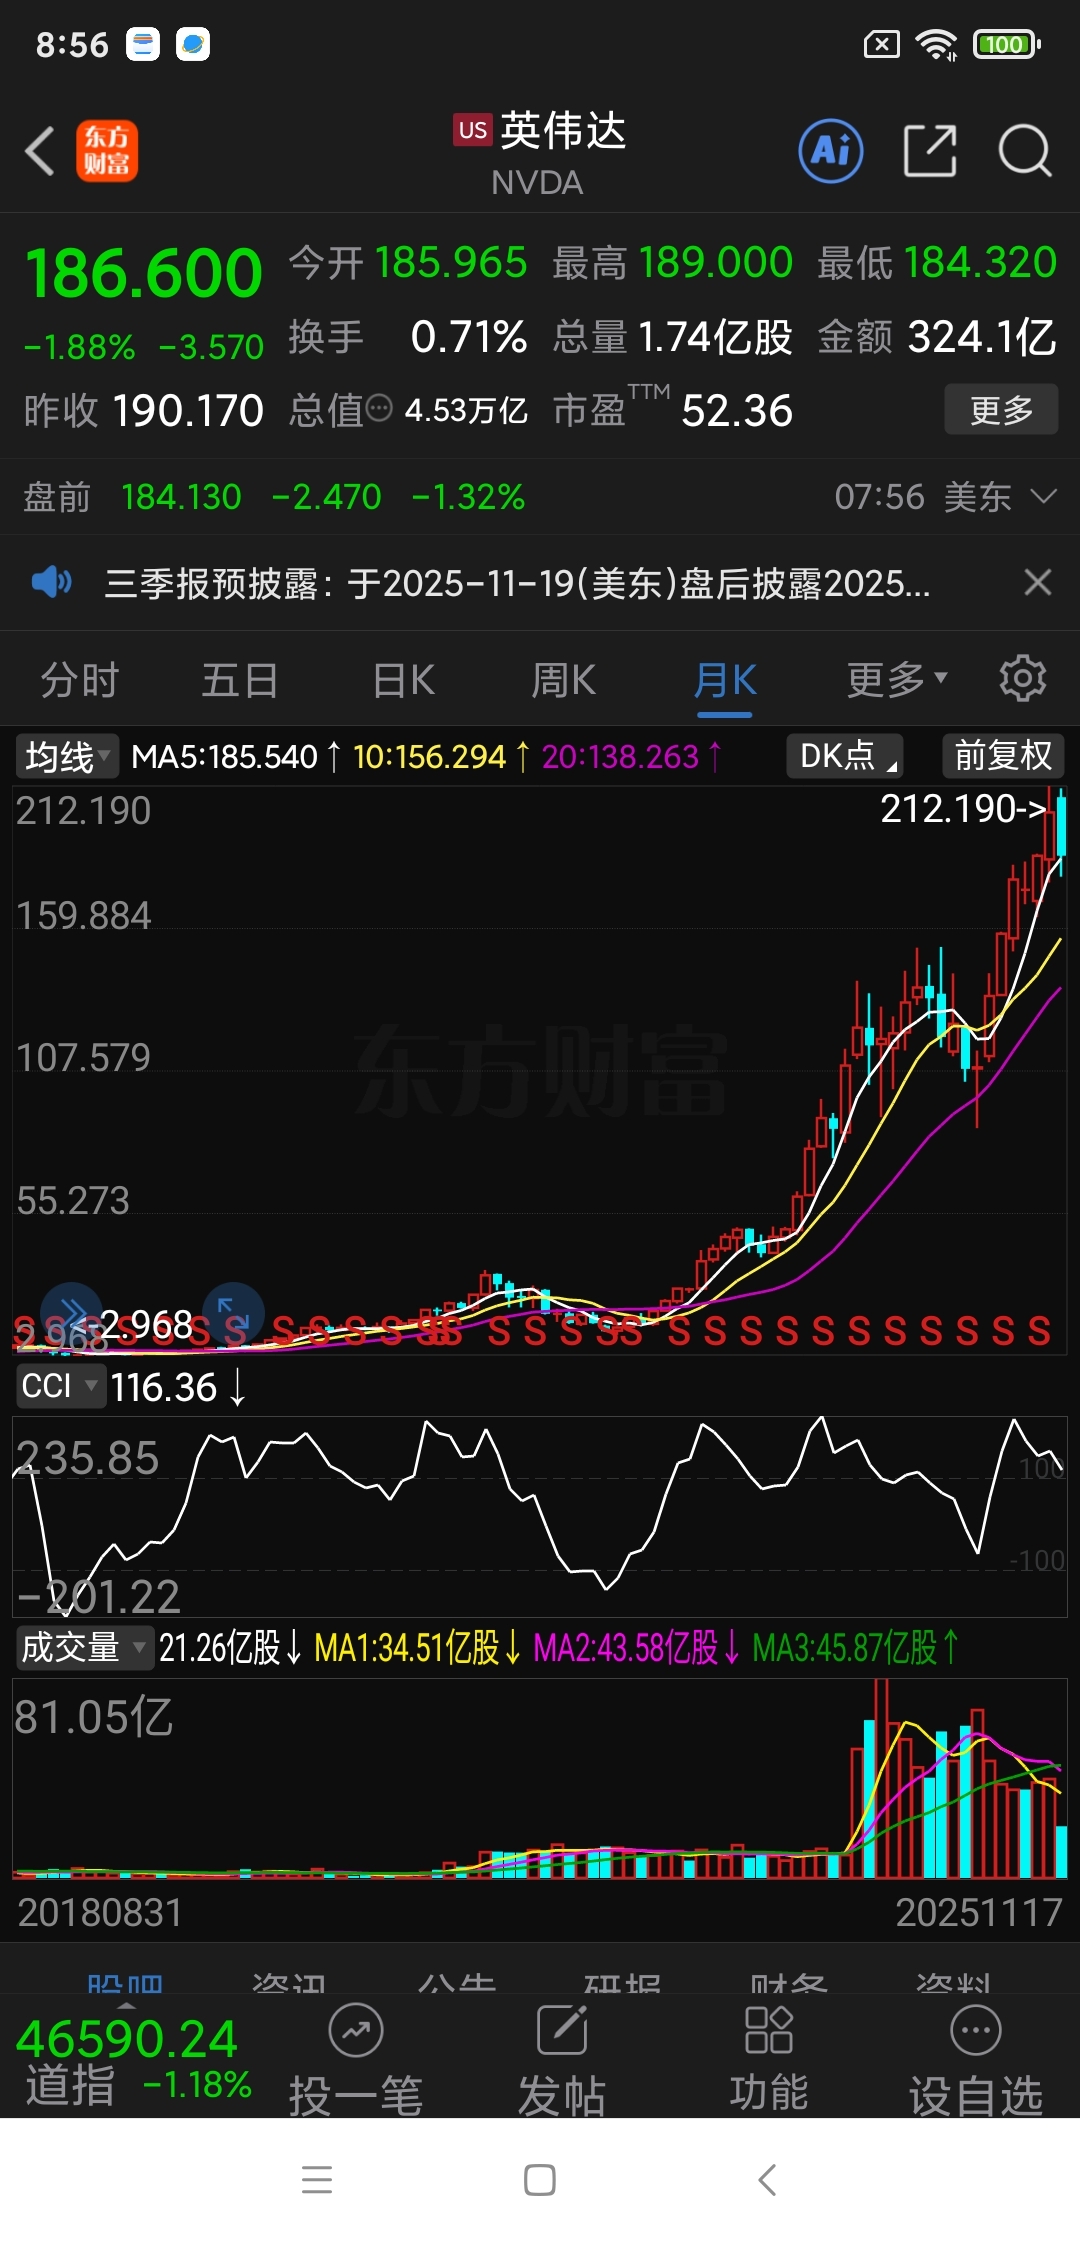Image resolution: width=1080 pixels, height=2248 pixels.
Task: Tap the battery 100 indicator
Action: tap(1007, 44)
